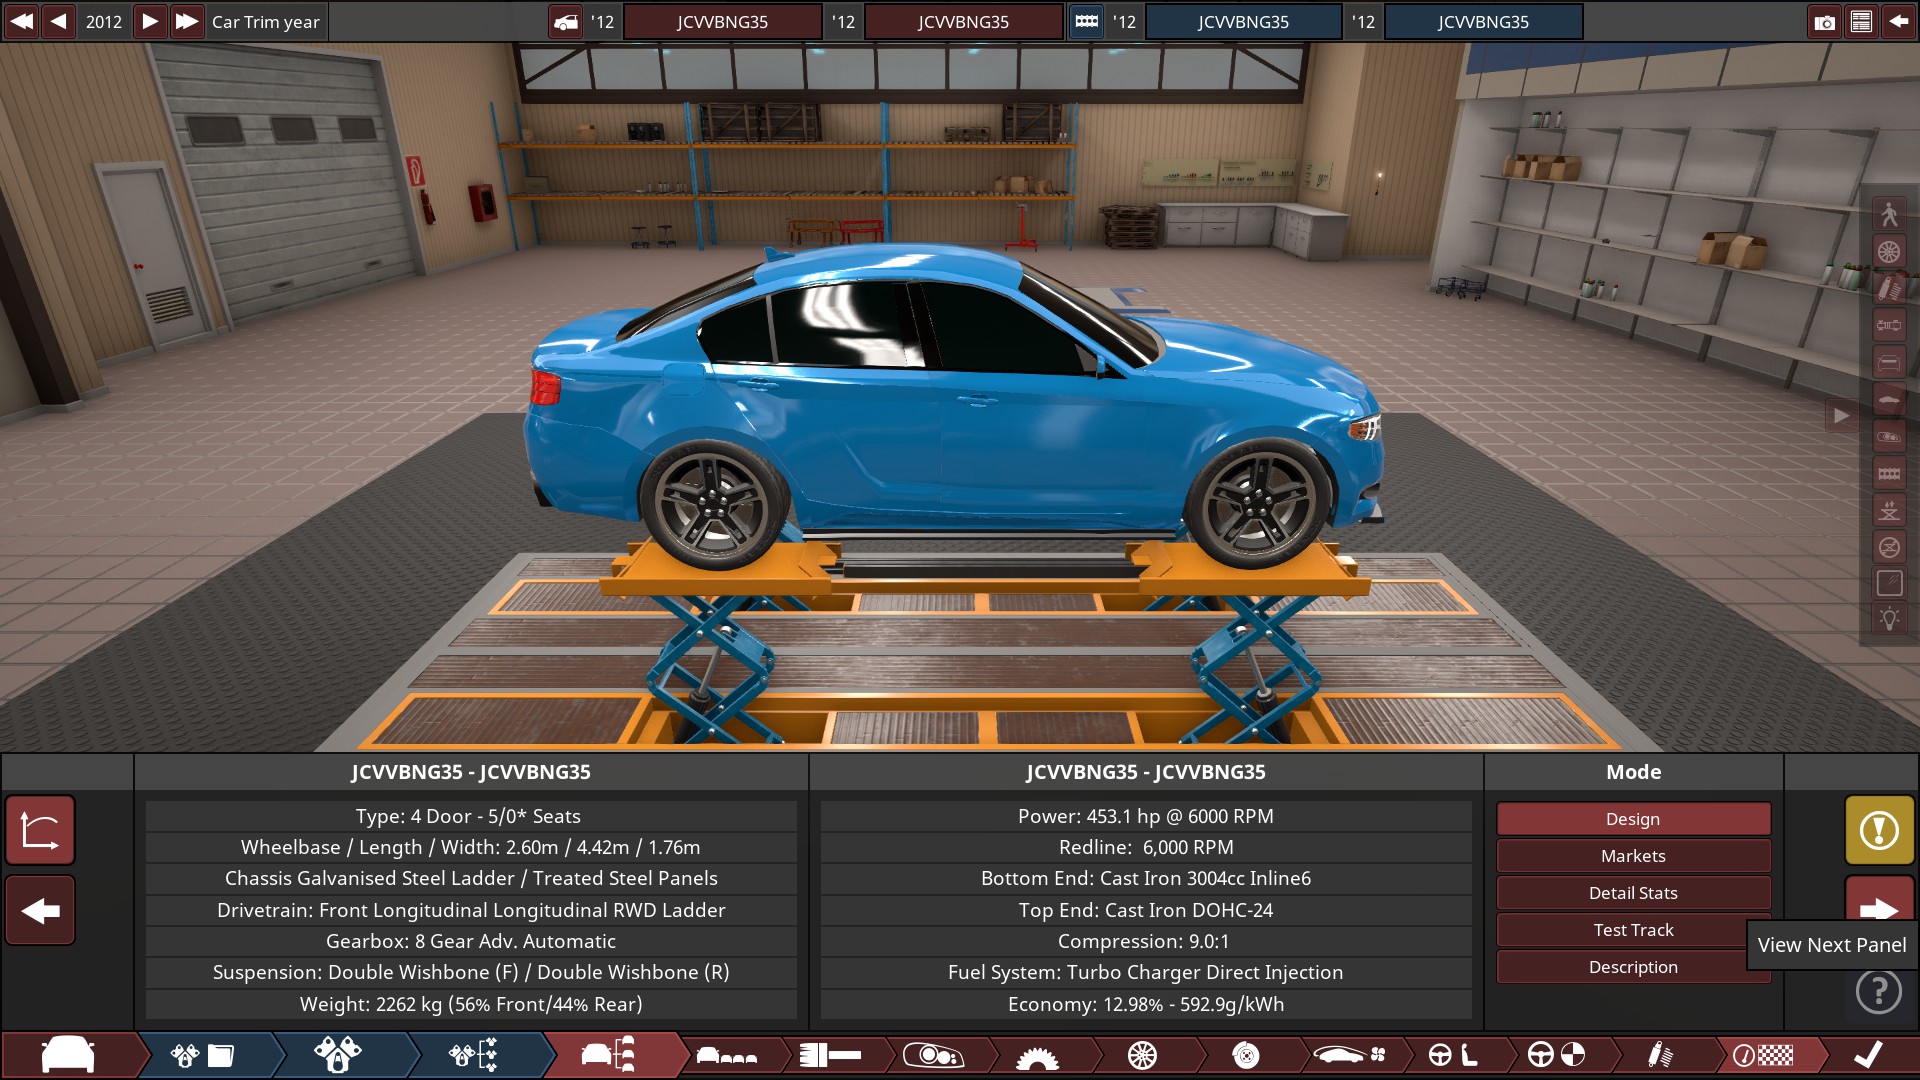This screenshot has height=1080, width=1920.
Task: Open help with the question mark icon
Action: 1879,991
